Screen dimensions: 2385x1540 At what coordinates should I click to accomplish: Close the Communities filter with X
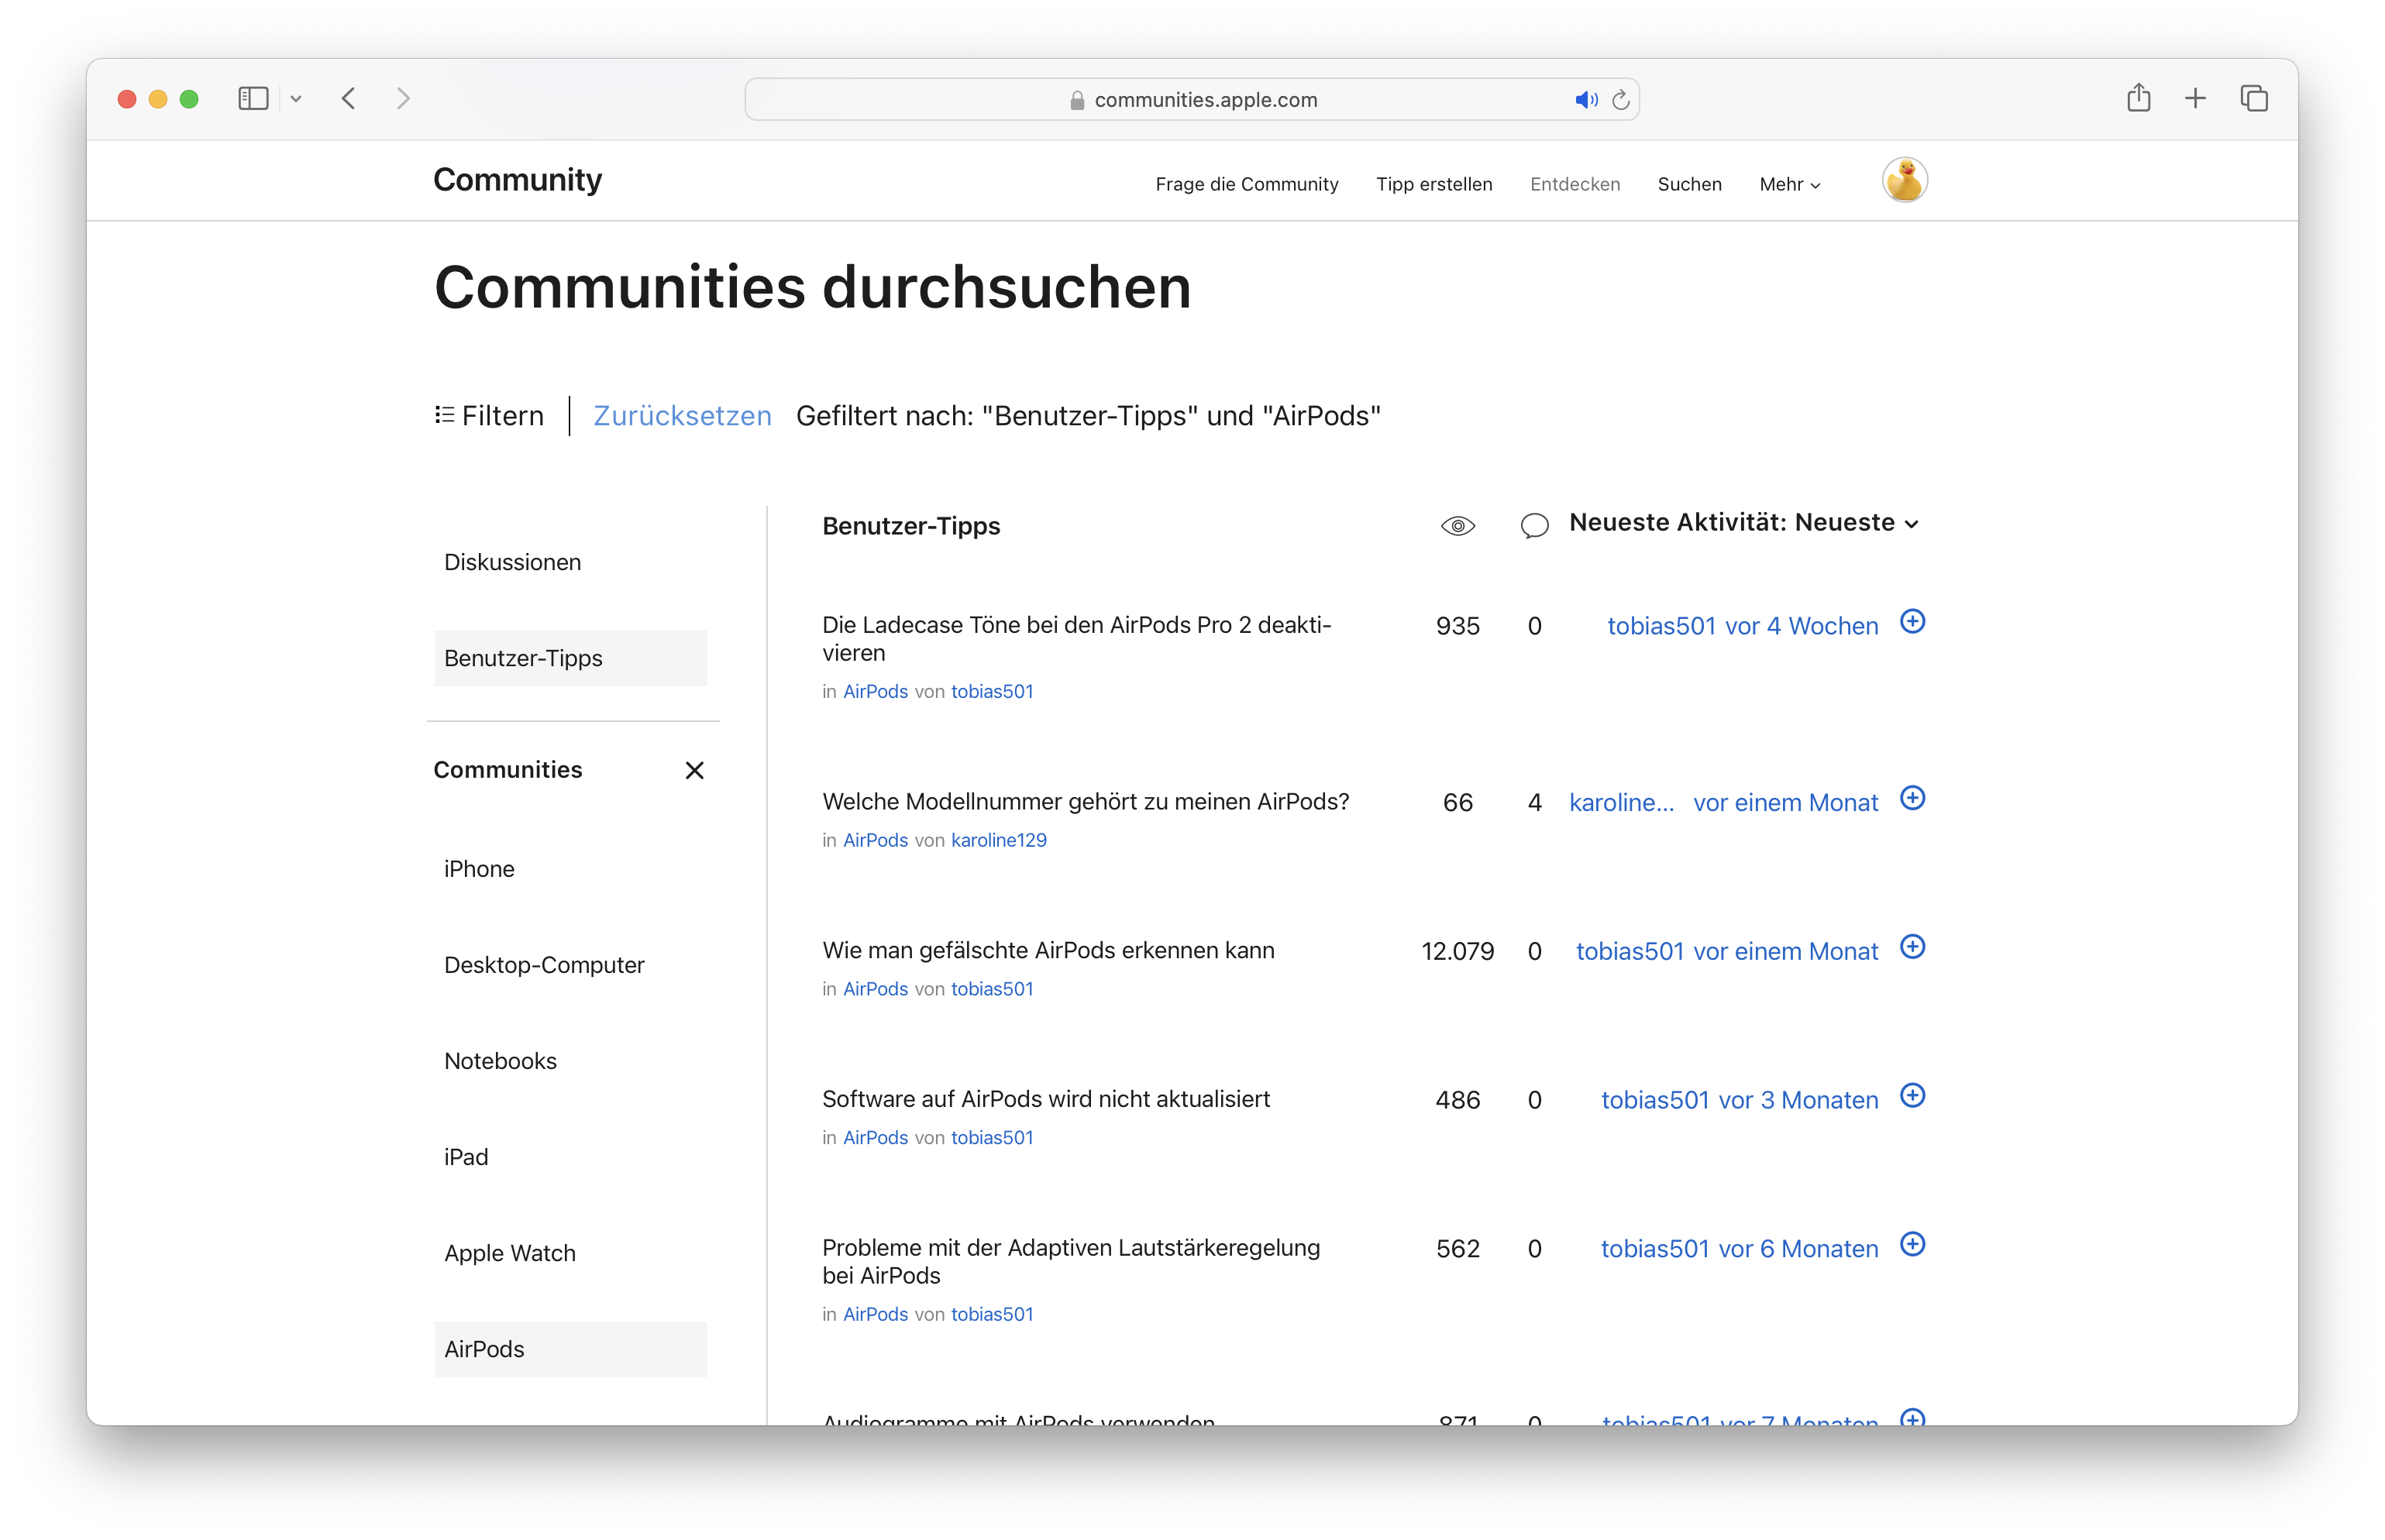694,770
